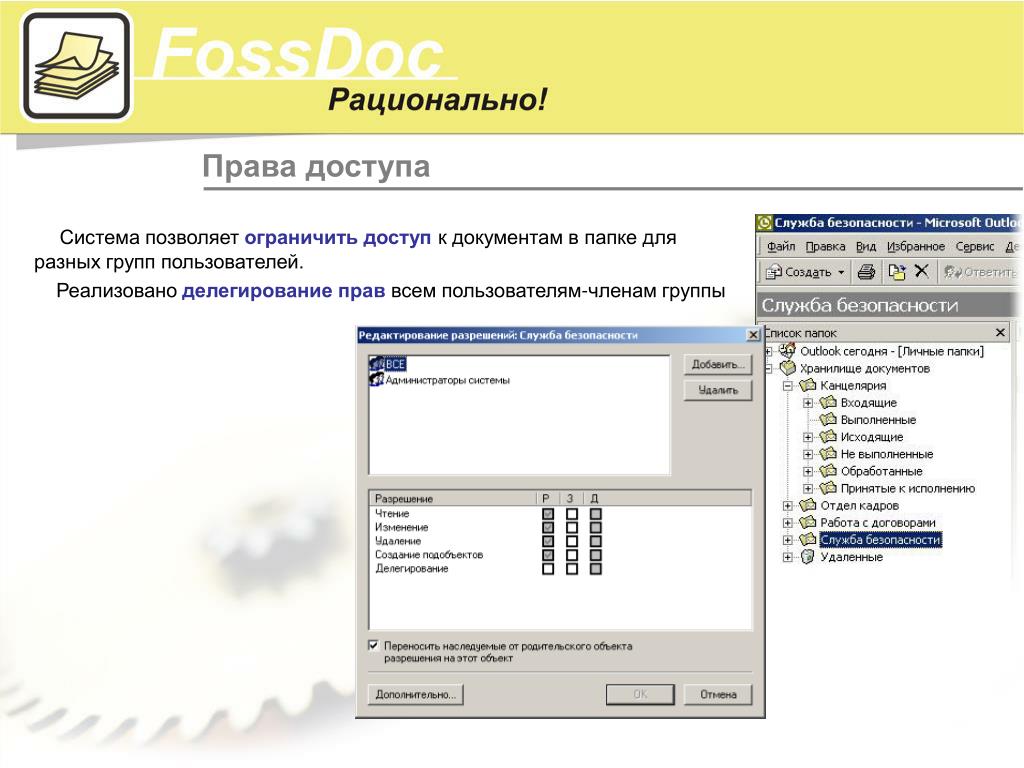Click the Move to folder toolbar icon
Screen dimensions: 1024x768
(897, 272)
